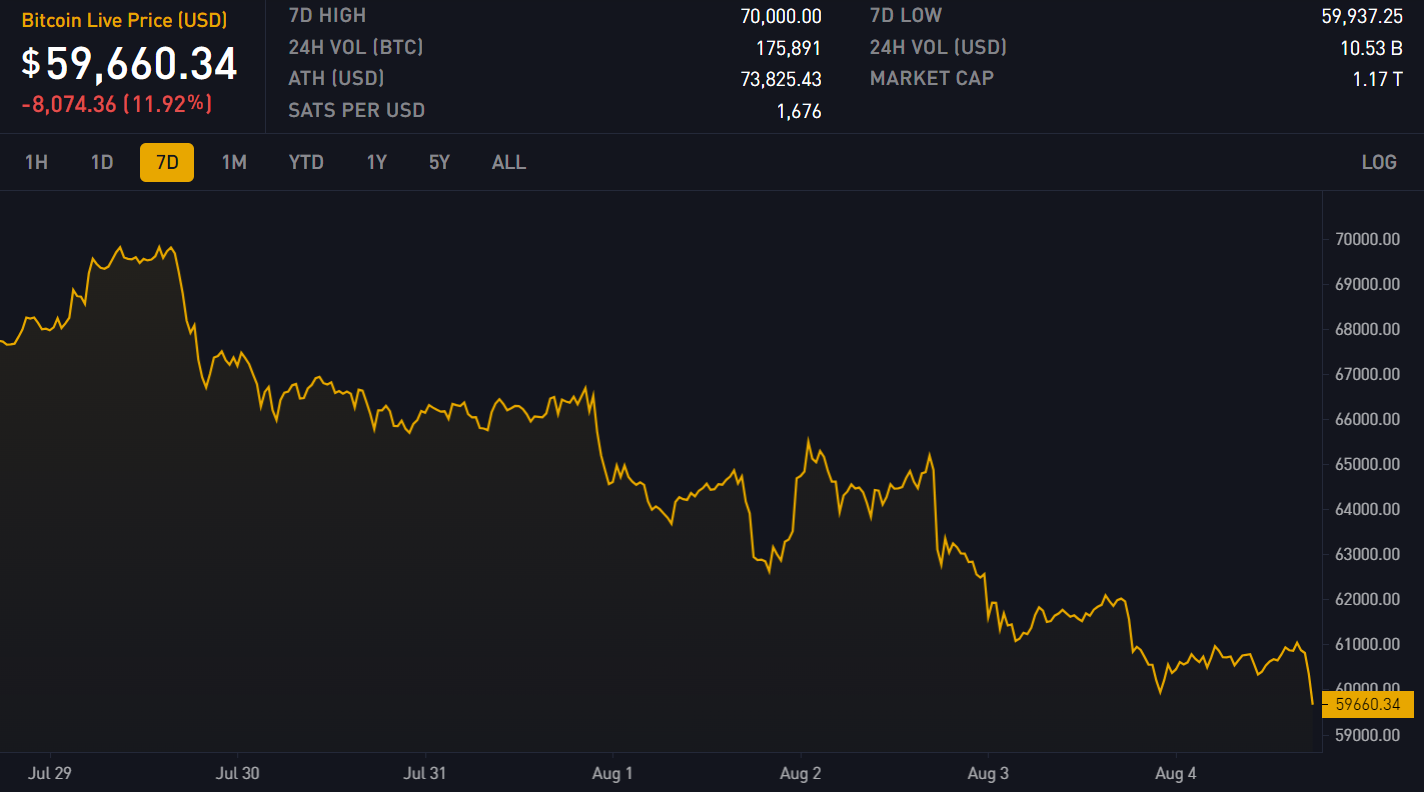Toggle LOG scale on the chart
1424x792 pixels.
[1379, 162]
